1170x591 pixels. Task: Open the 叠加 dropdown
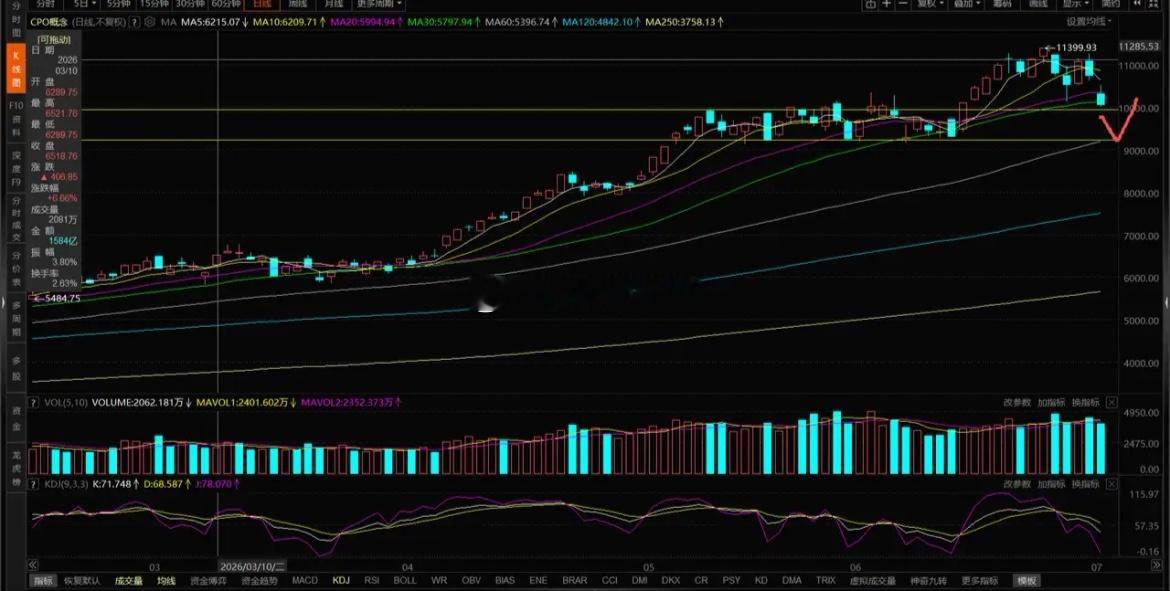[969, 4]
